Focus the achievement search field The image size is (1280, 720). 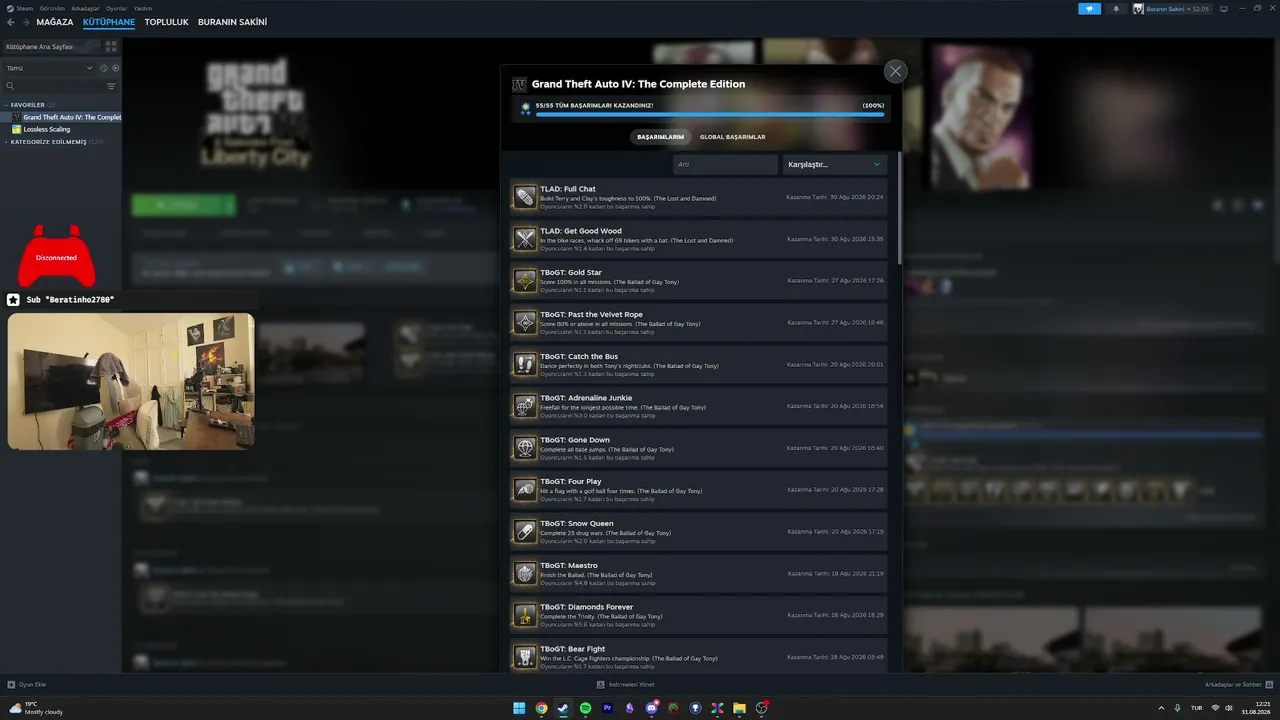tap(725, 164)
